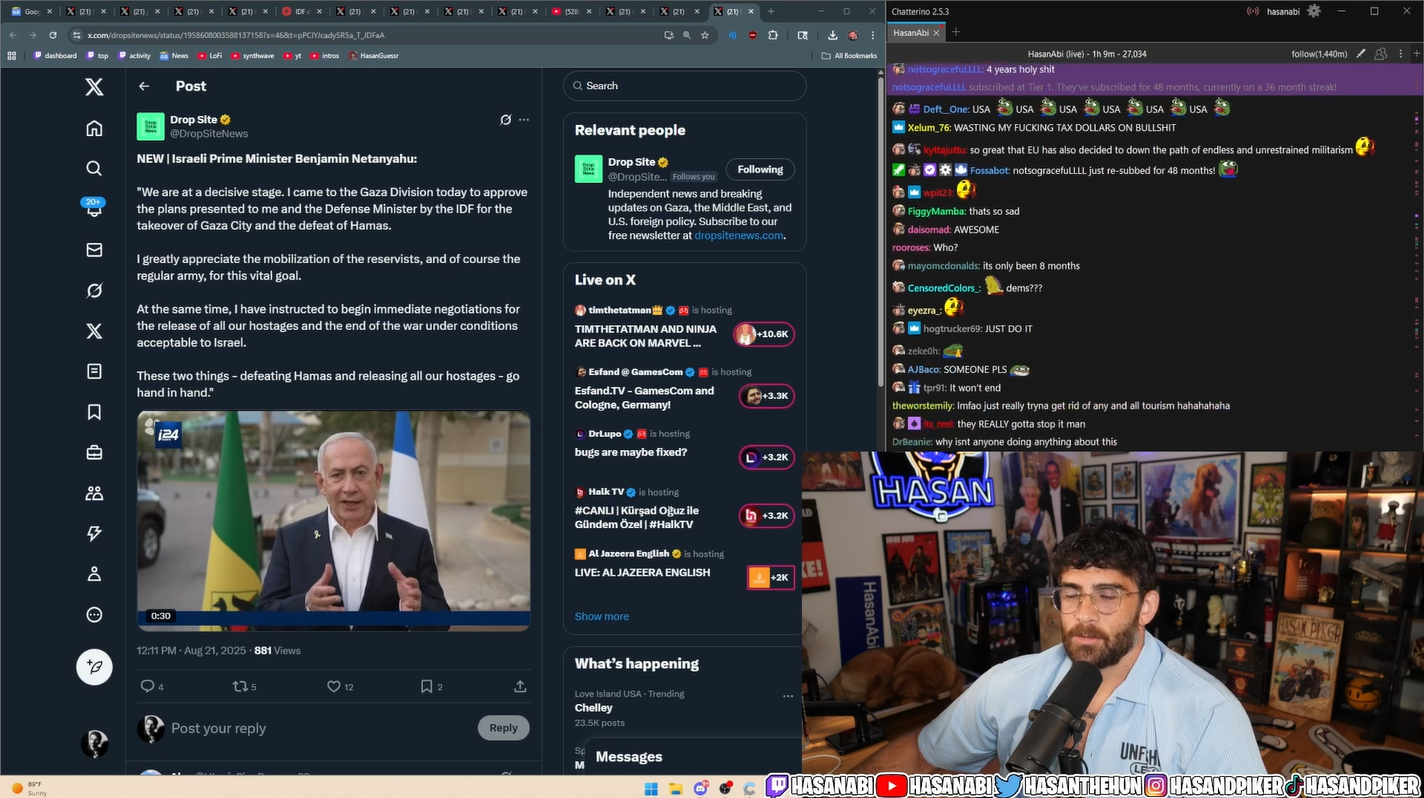Screen dimensions: 1424x798
Task: Open the More circle menu in X sidebar
Action: (x=94, y=615)
